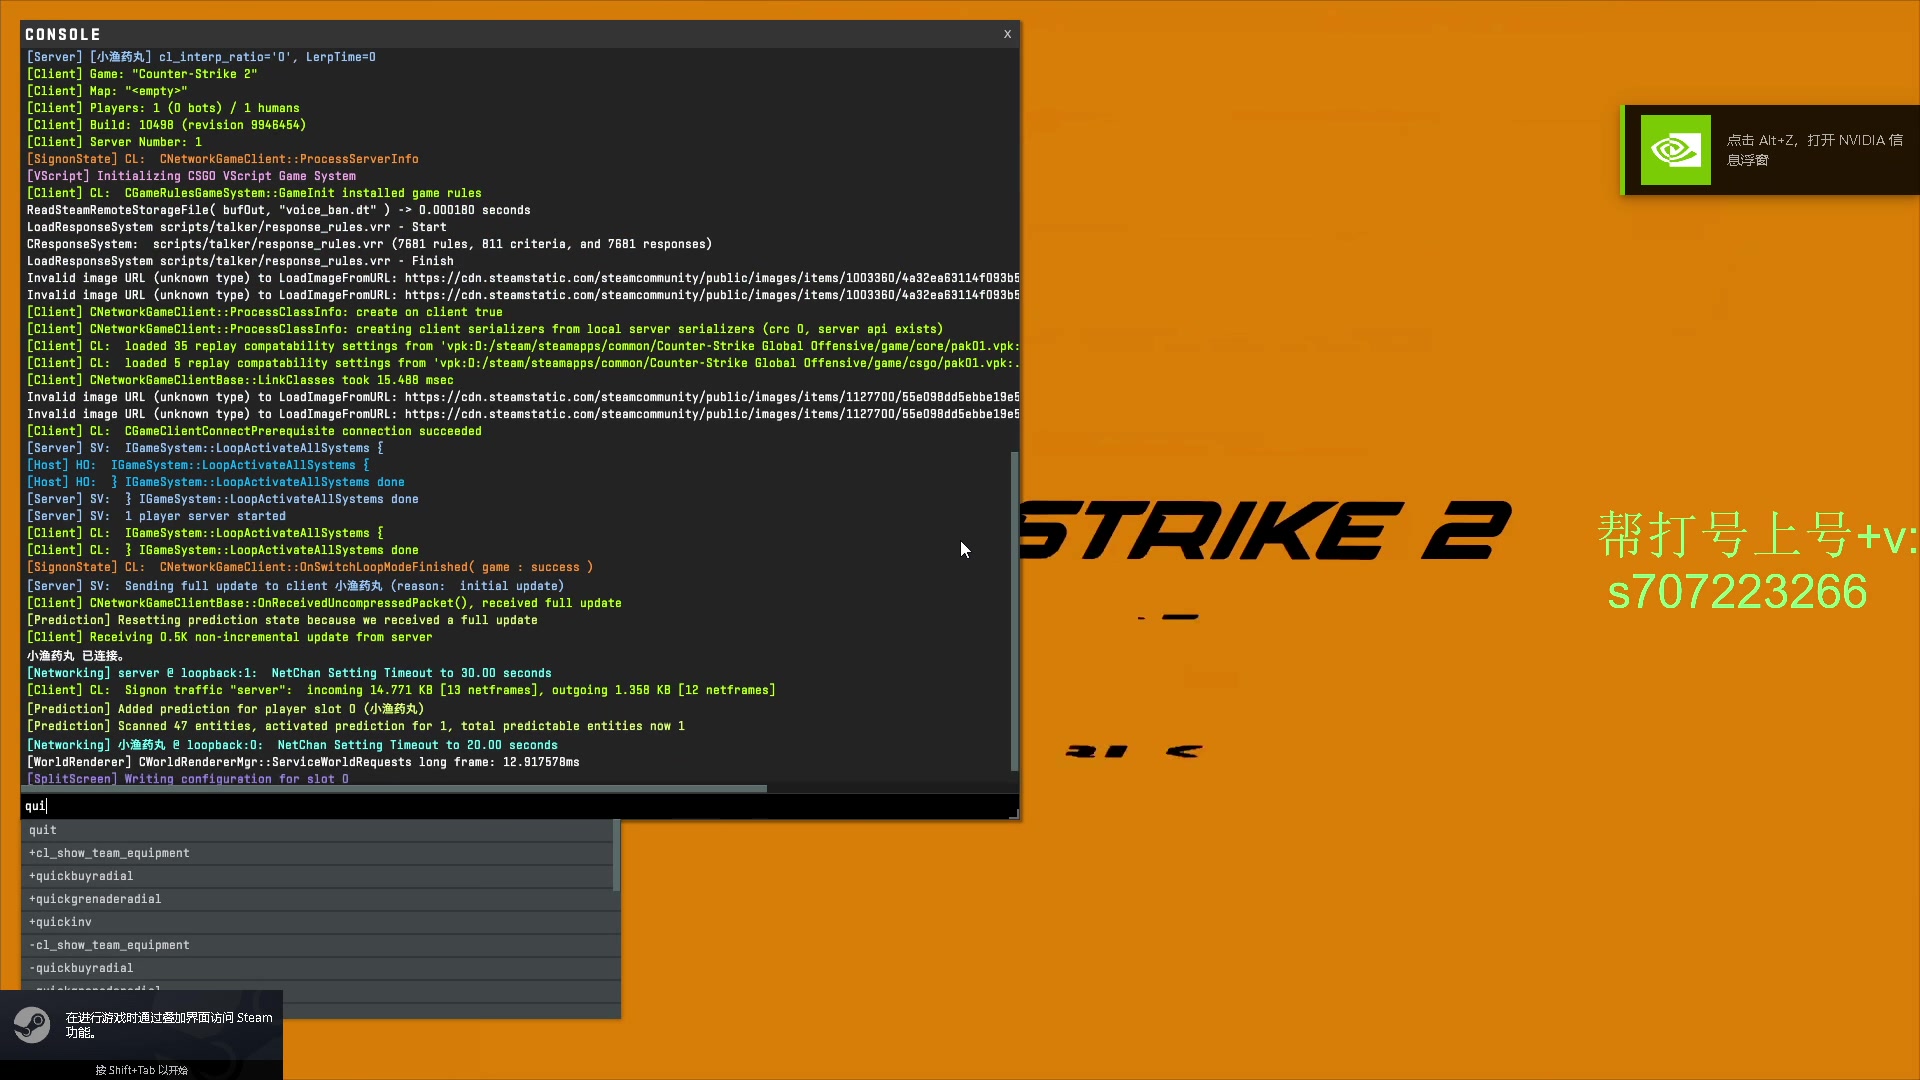This screenshot has width=1920, height=1080.
Task: Pick the '+quickinv' suggestion
Action: (x=317, y=922)
